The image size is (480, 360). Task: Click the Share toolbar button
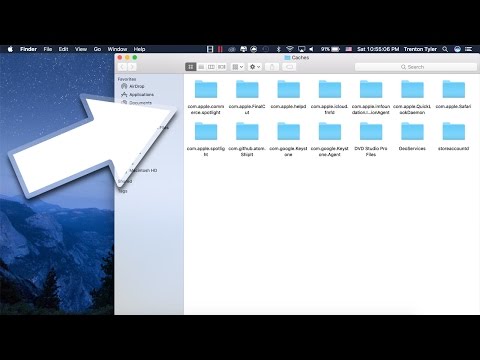(x=272, y=67)
